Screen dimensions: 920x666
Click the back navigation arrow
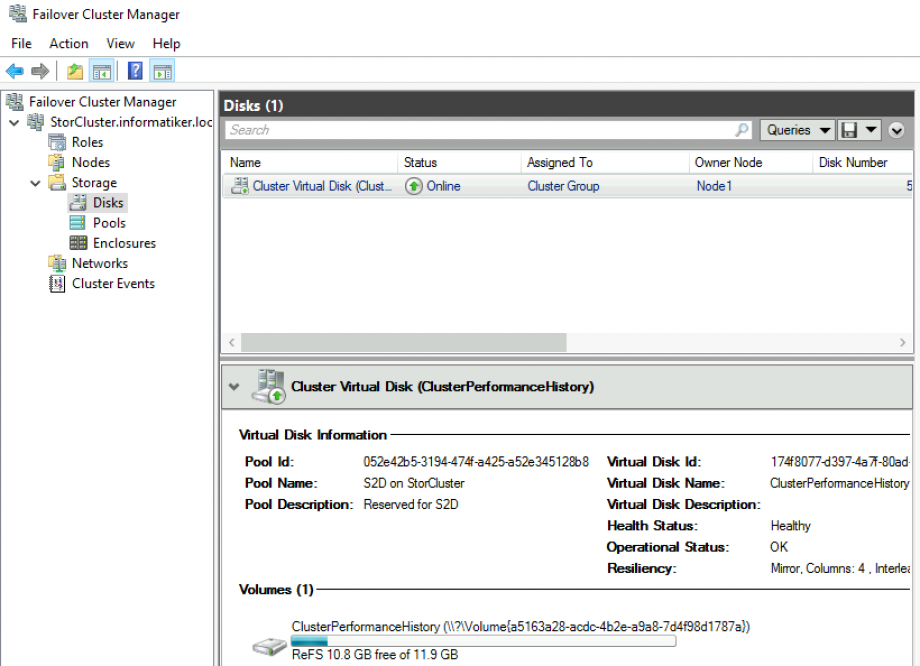click(x=15, y=70)
